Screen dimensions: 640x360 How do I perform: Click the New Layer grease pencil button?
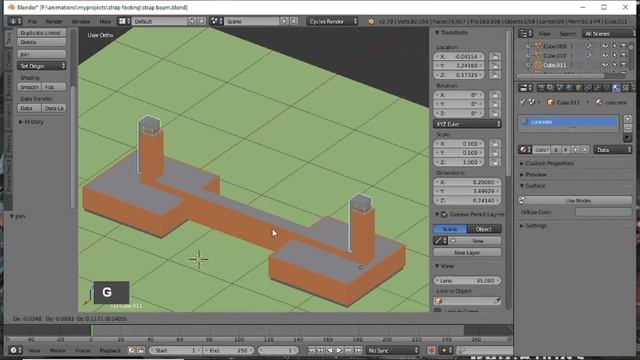point(467,253)
